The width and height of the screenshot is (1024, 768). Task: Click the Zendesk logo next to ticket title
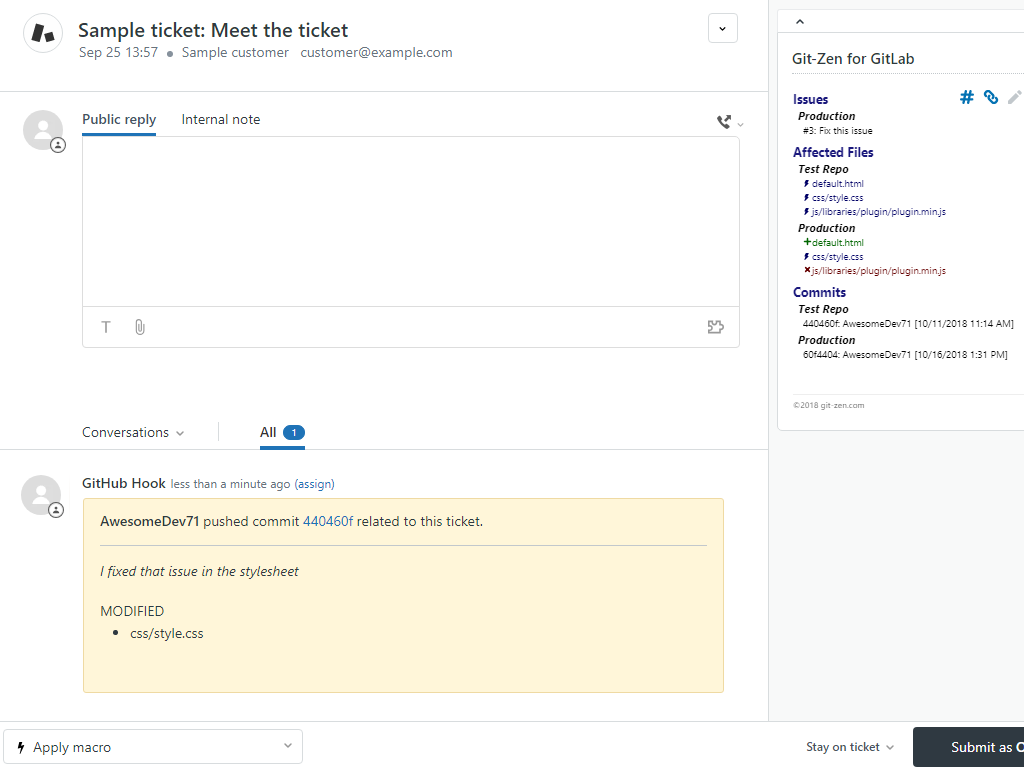pos(43,32)
